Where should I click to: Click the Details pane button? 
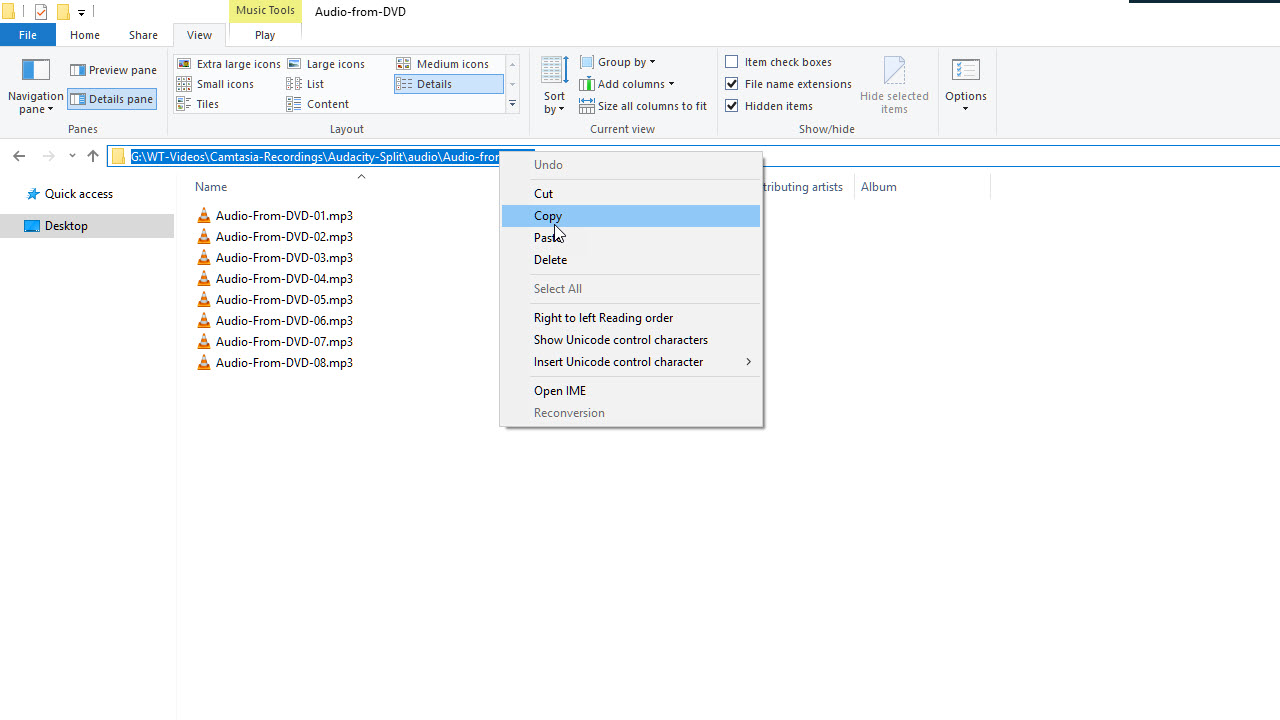111,98
